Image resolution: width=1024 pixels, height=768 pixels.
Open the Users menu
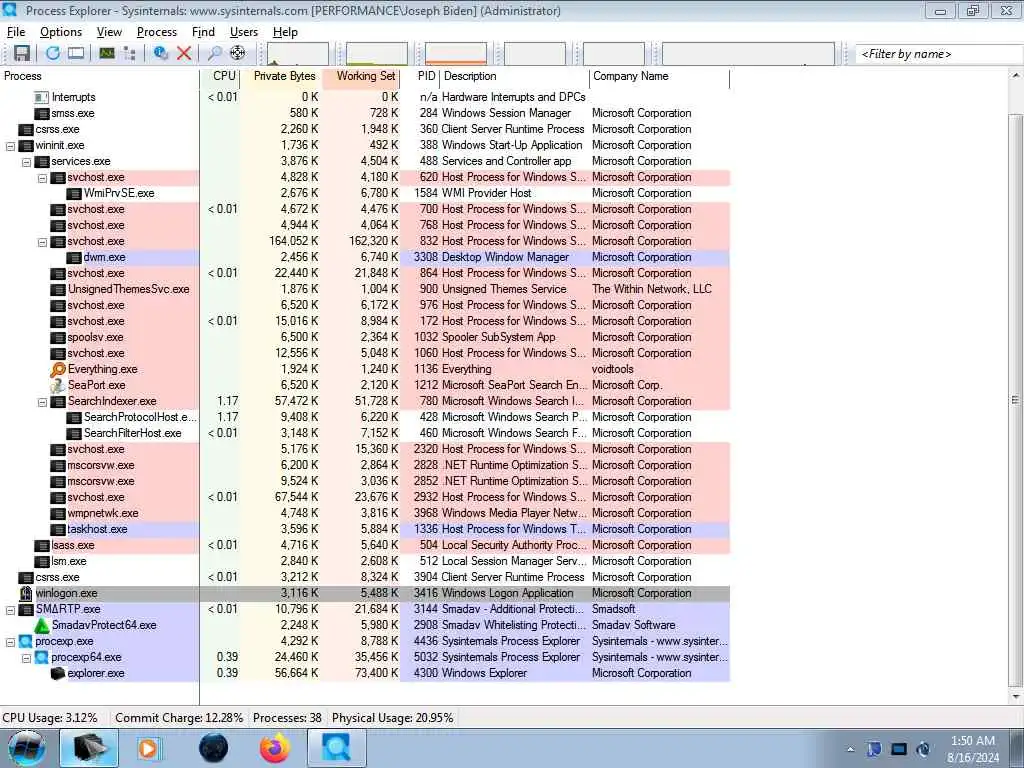pos(244,32)
